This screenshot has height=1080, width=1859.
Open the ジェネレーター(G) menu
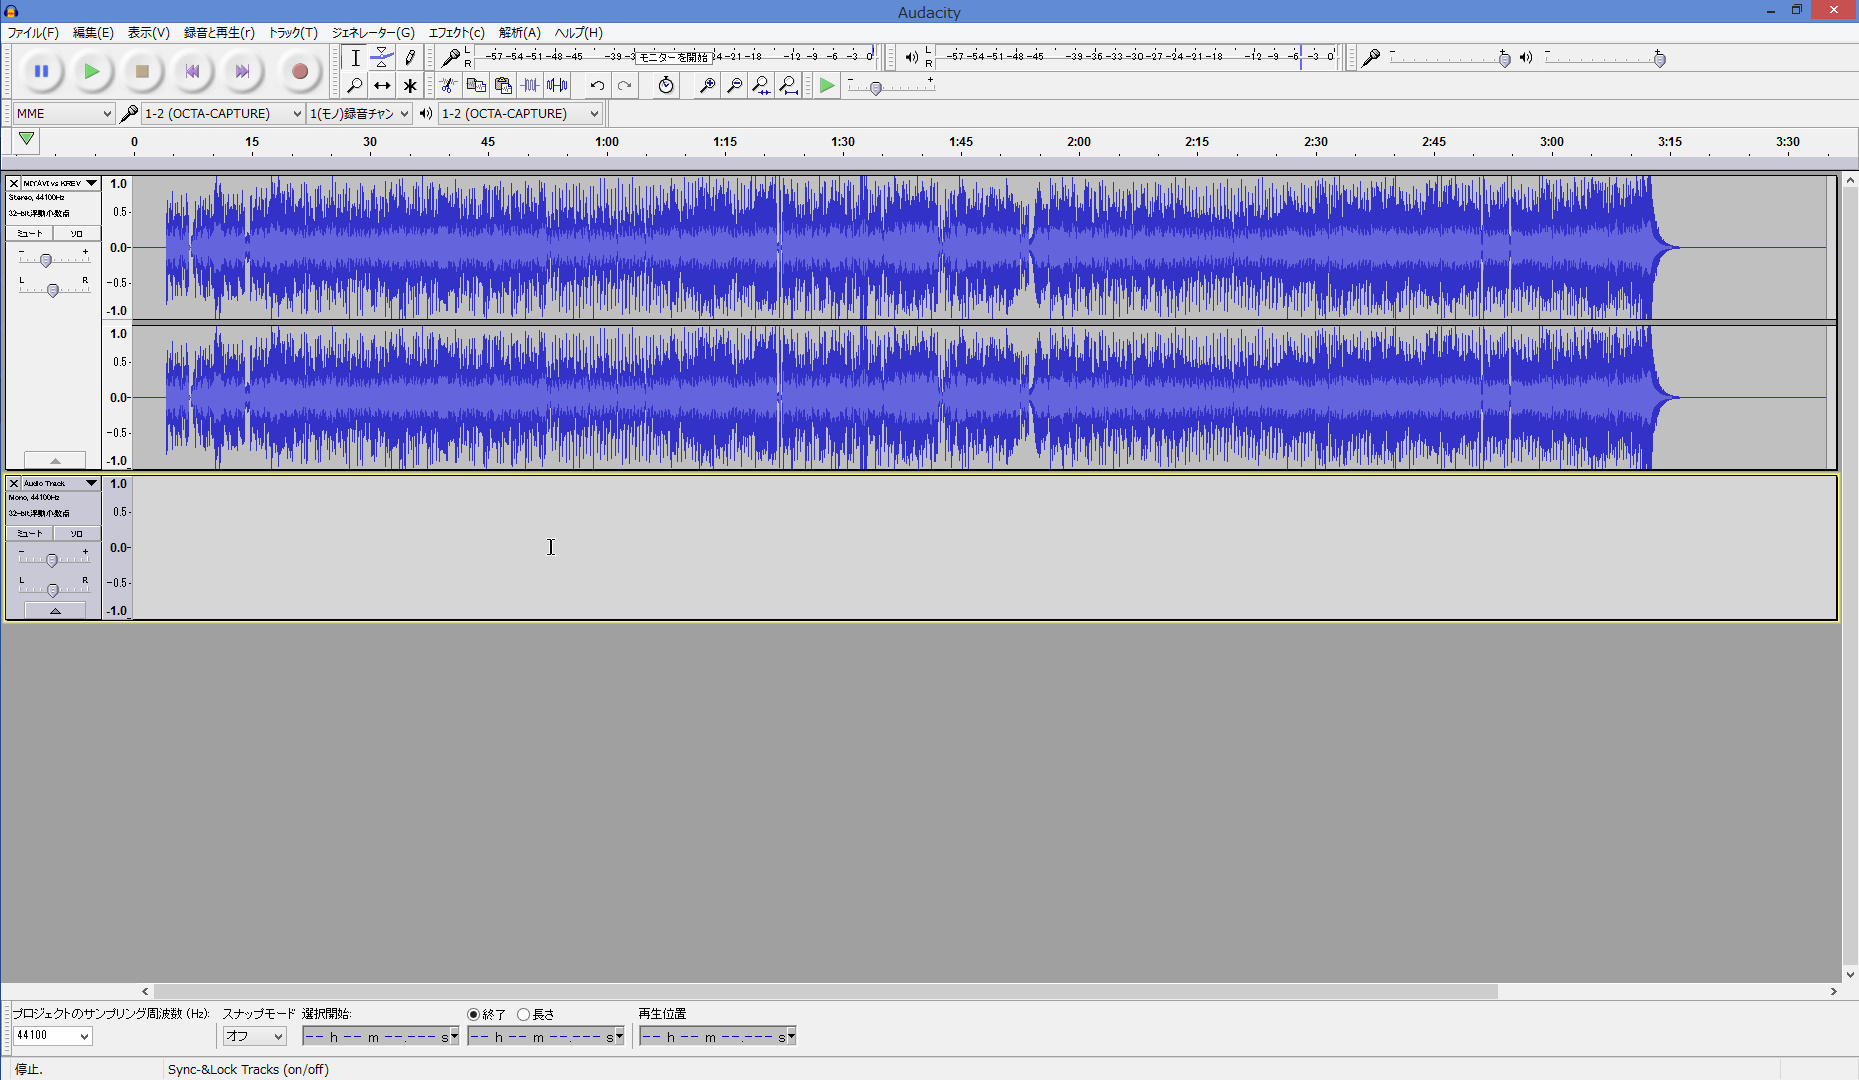click(373, 33)
